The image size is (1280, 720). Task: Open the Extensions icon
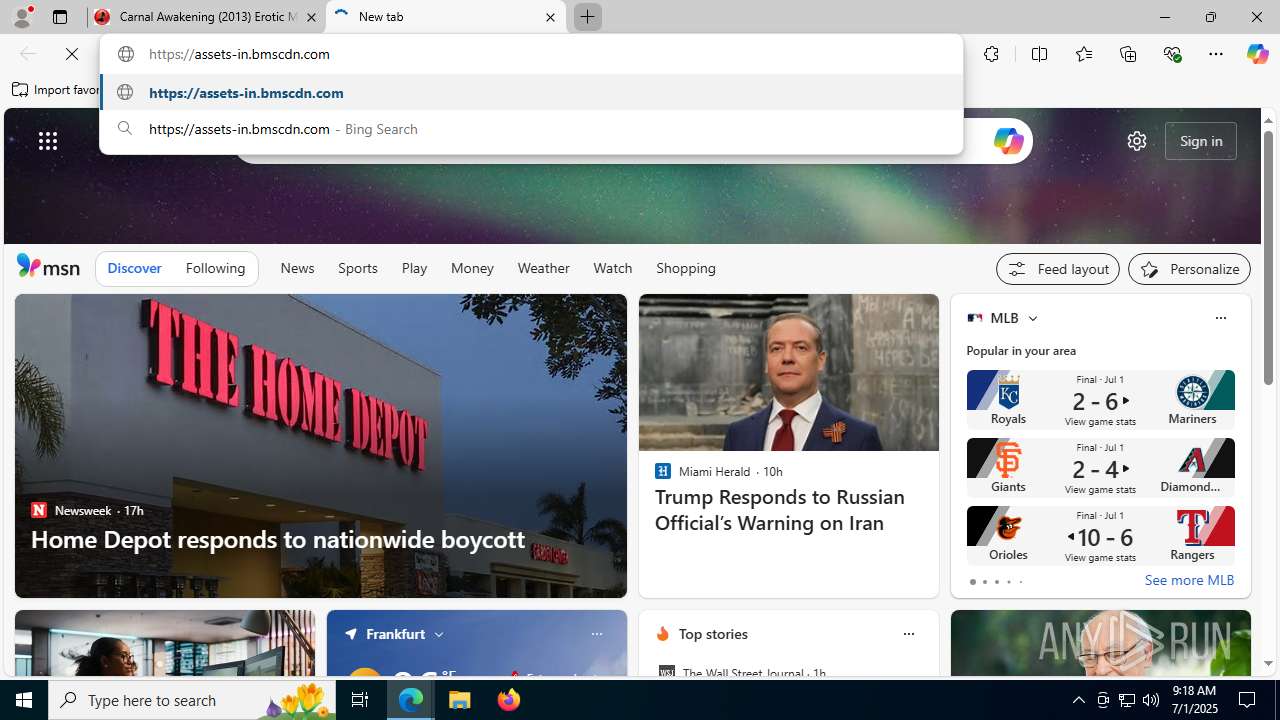tap(991, 54)
